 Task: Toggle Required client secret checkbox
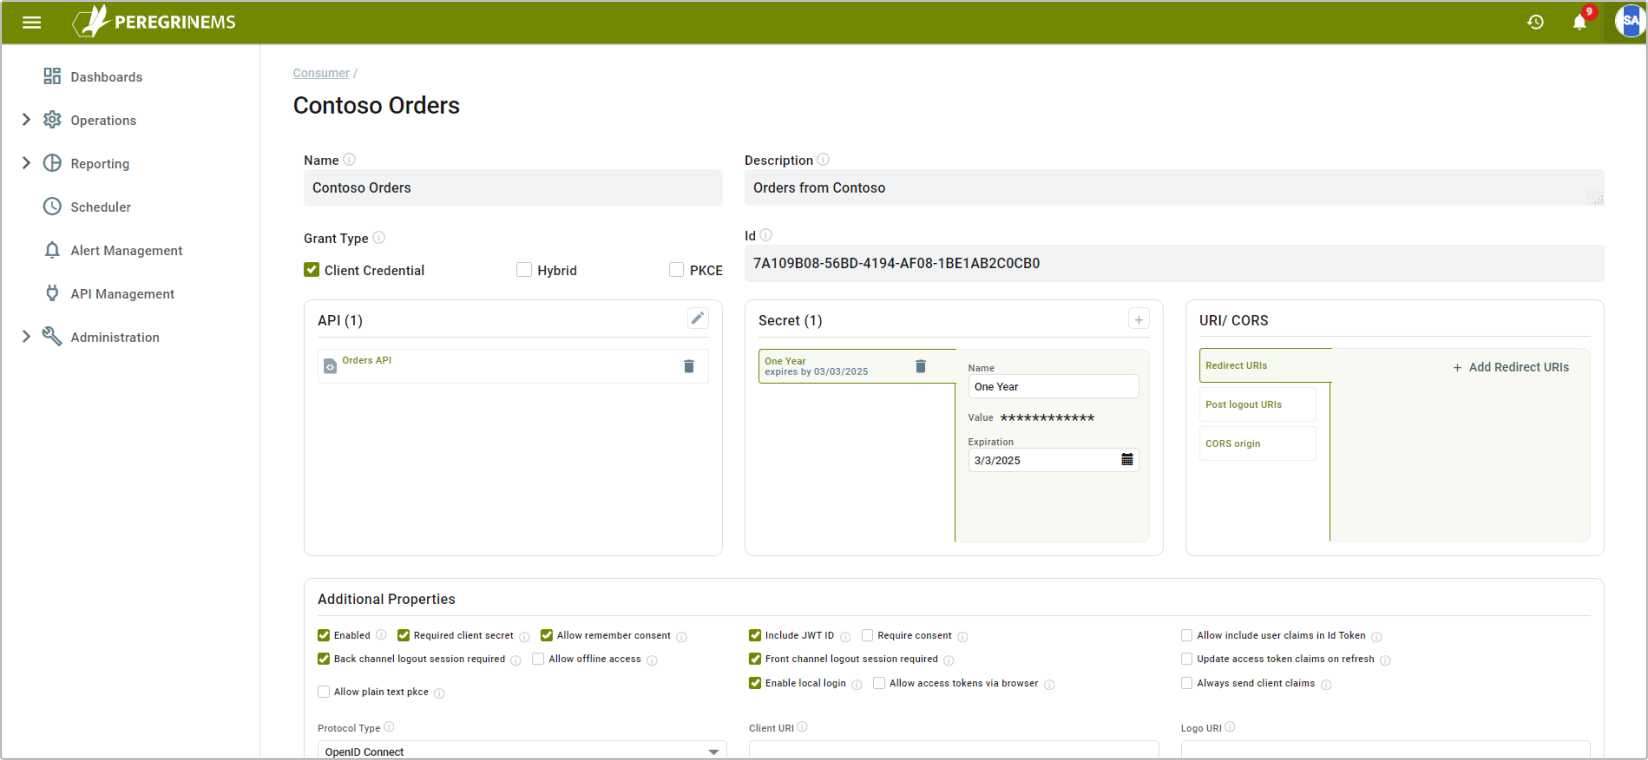coord(404,635)
